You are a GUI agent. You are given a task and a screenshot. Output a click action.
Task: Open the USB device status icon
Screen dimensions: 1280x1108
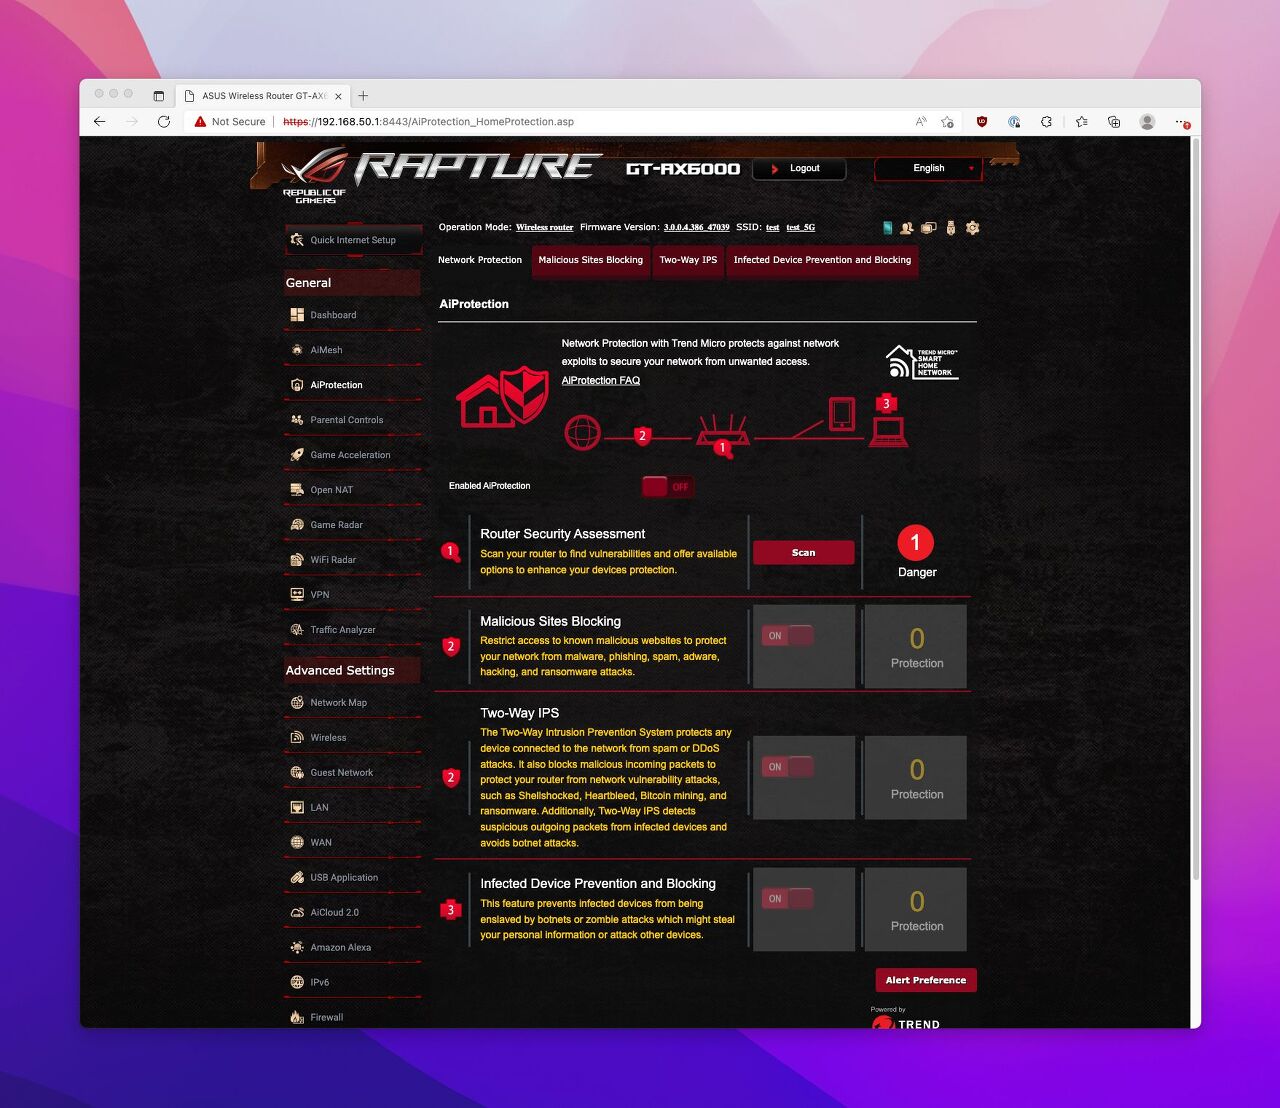point(950,228)
